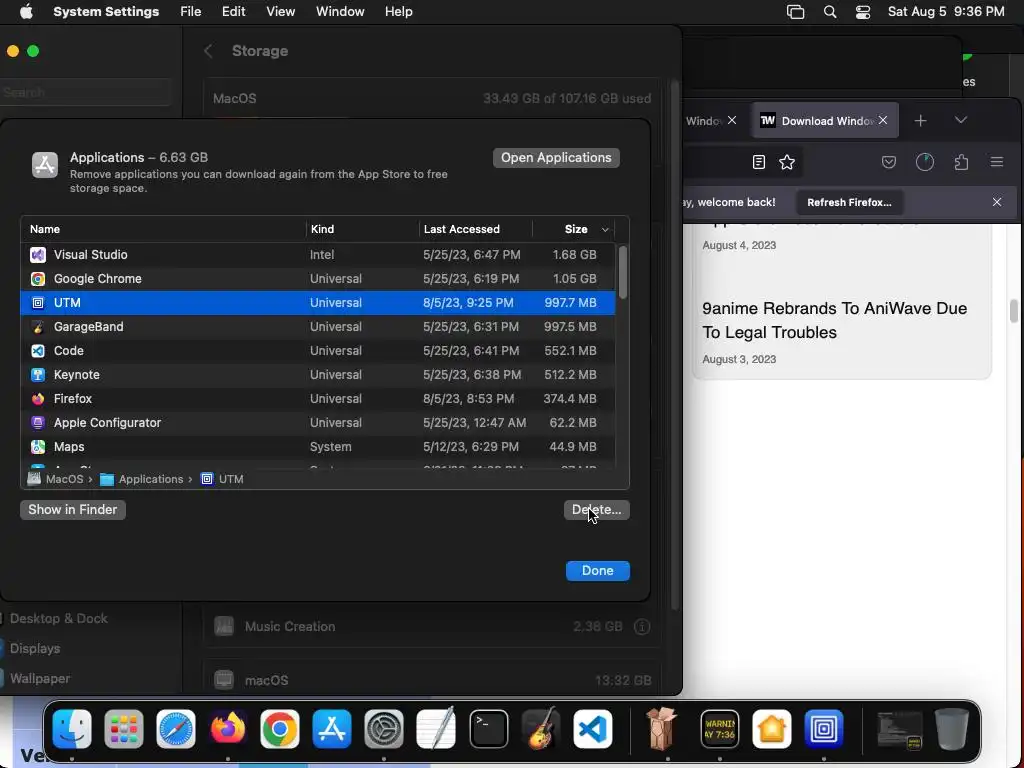Open the Trash in the Dock
1024x768 pixels.
952,728
